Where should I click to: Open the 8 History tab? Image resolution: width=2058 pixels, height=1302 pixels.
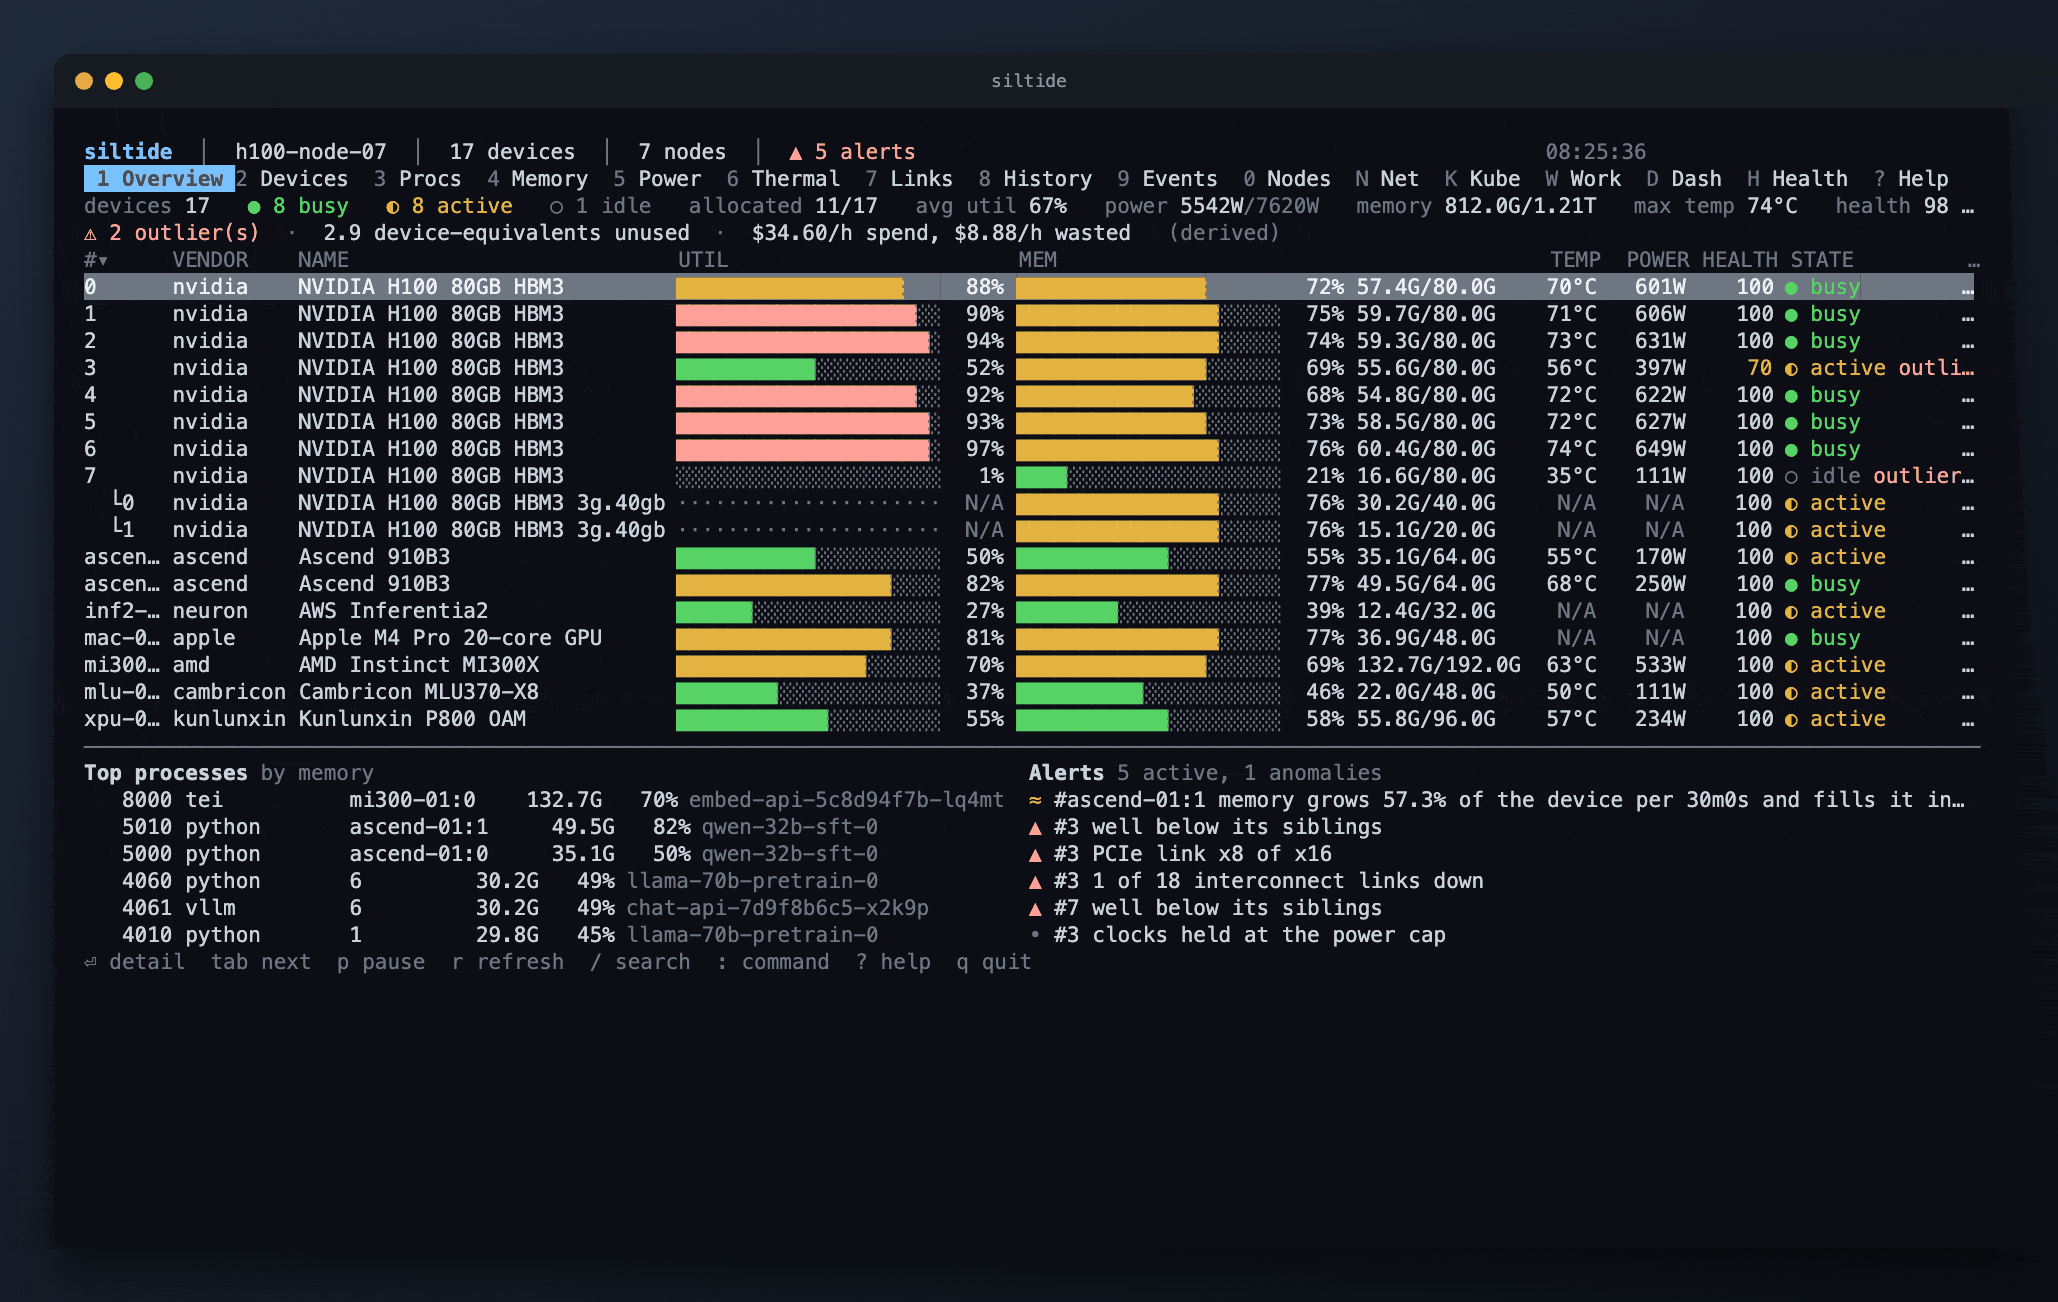pos(1035,179)
